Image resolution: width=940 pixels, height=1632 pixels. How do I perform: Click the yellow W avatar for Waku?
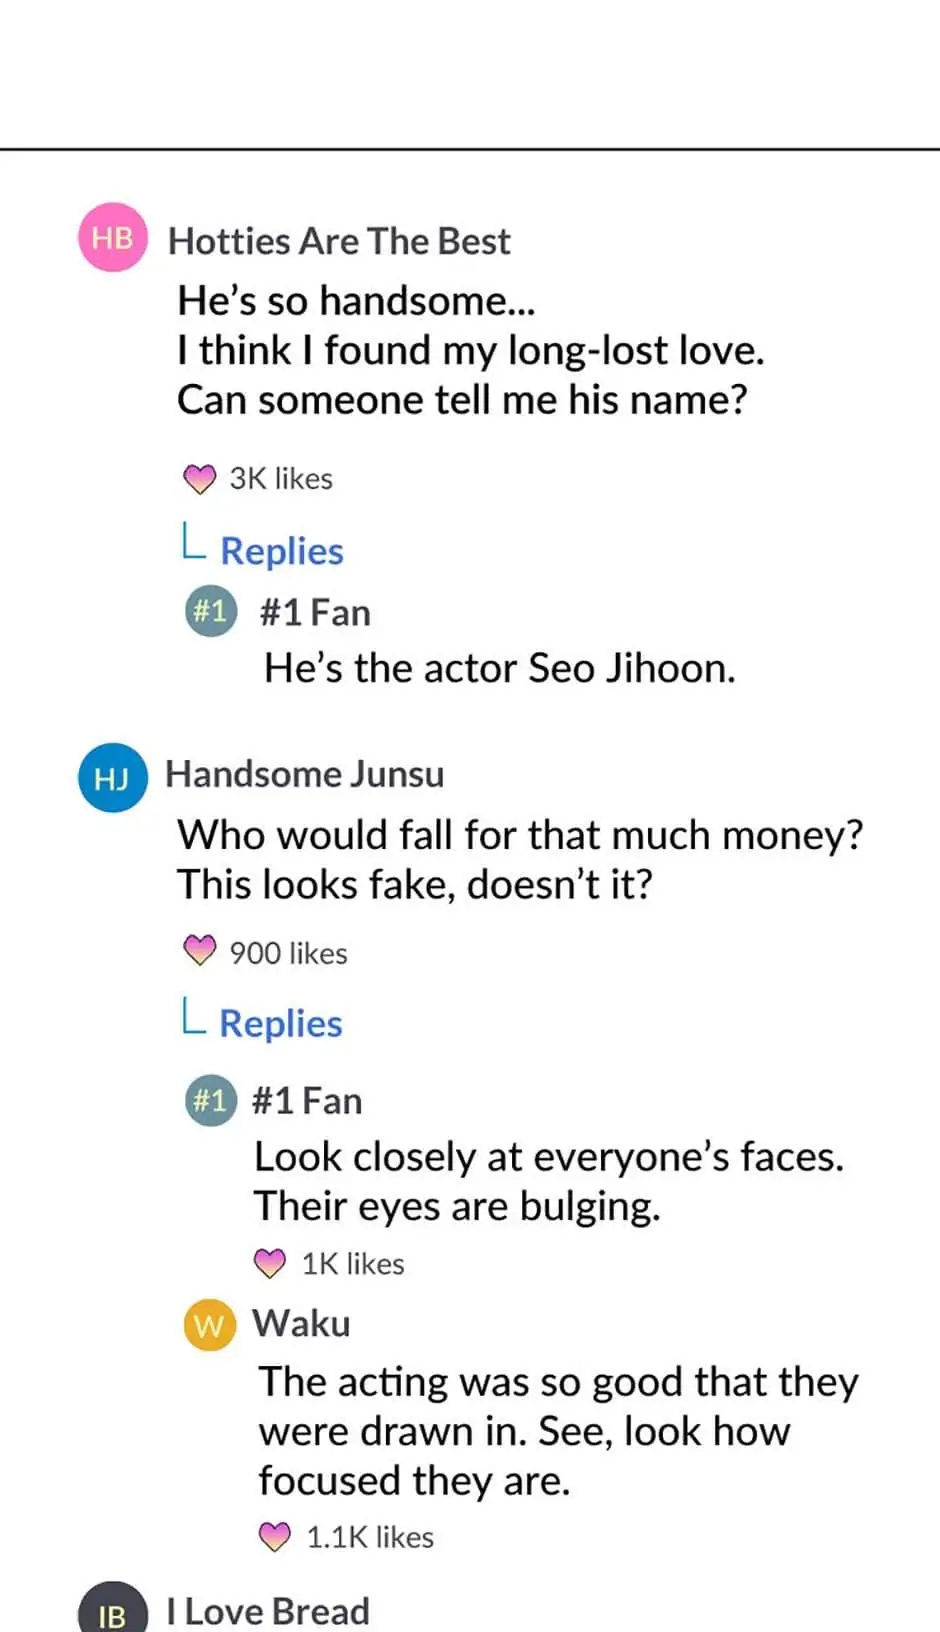[209, 1325]
